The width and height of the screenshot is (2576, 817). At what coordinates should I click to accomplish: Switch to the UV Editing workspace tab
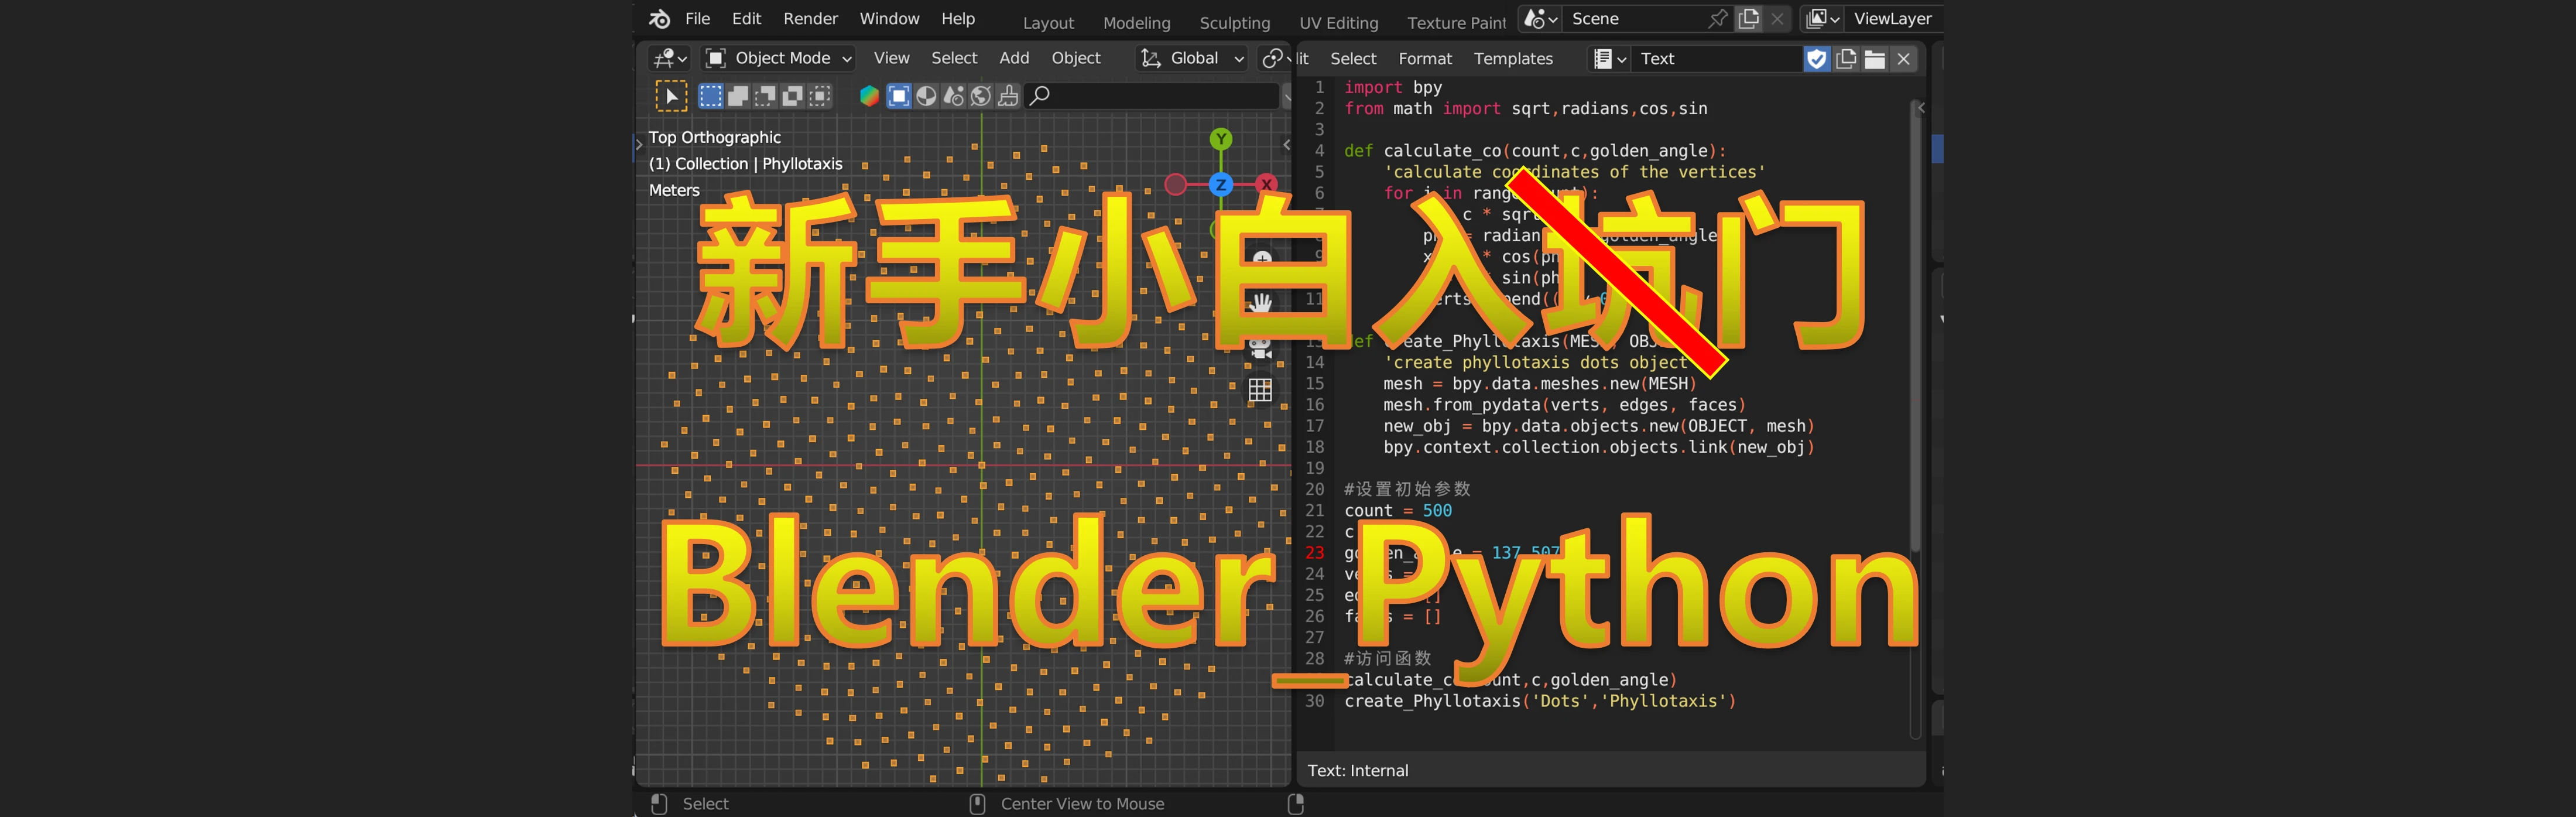(x=1339, y=22)
